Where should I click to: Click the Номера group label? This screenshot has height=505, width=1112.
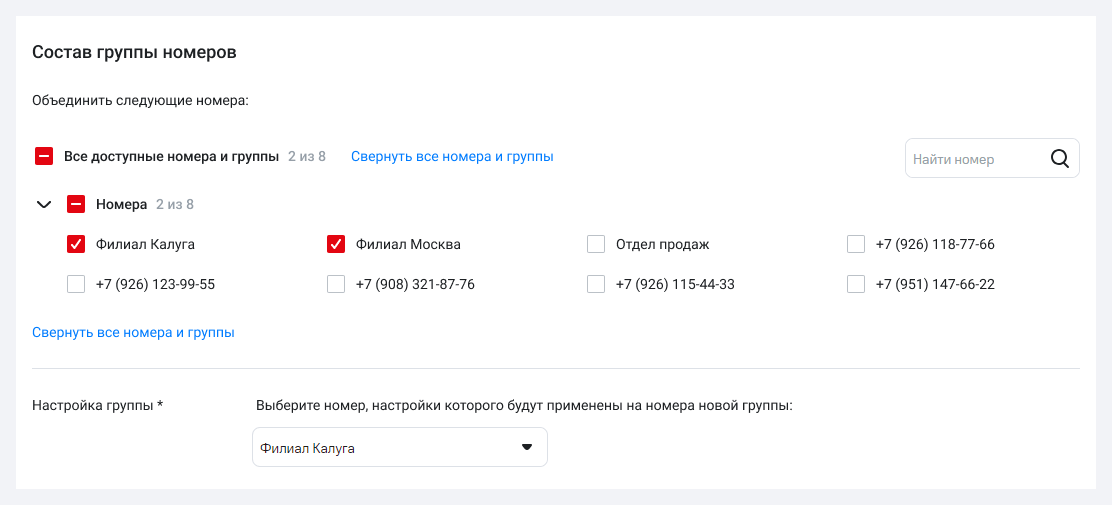pyautogui.click(x=121, y=204)
